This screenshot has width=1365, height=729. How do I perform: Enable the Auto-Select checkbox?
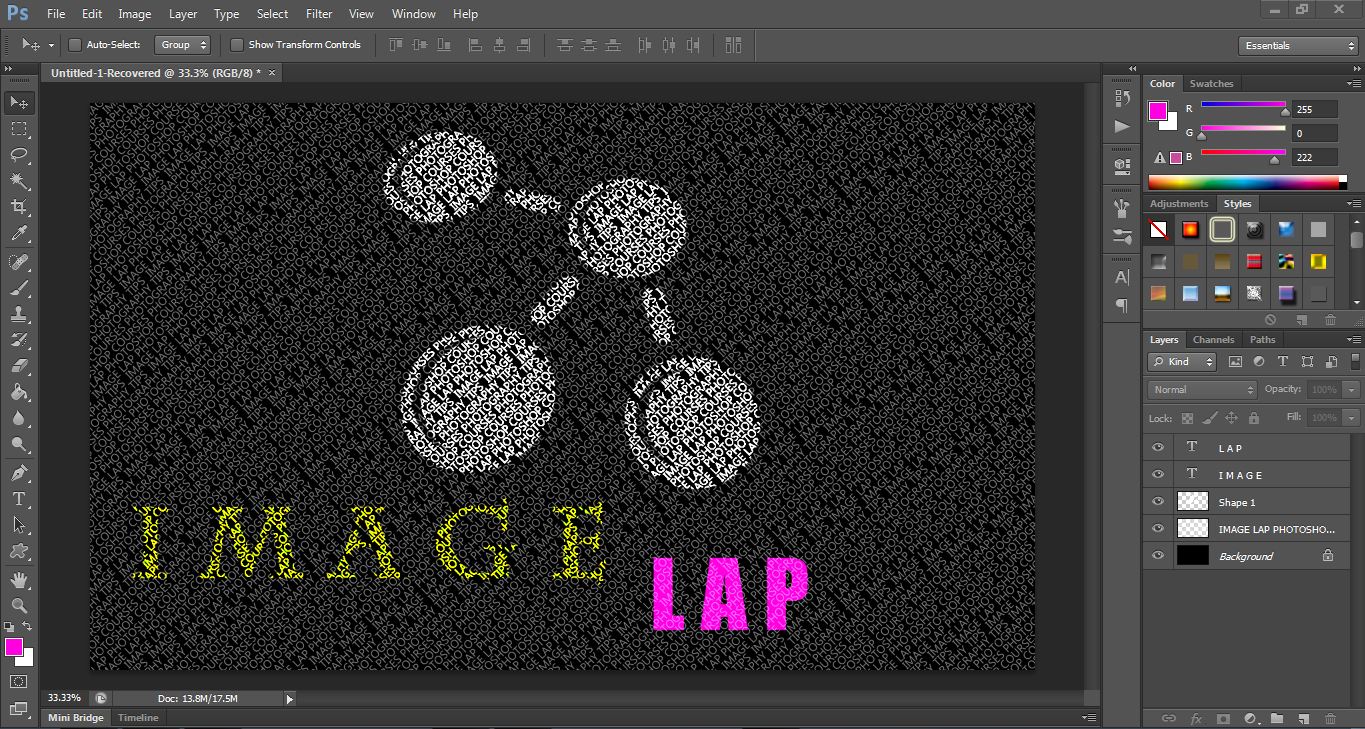point(75,45)
